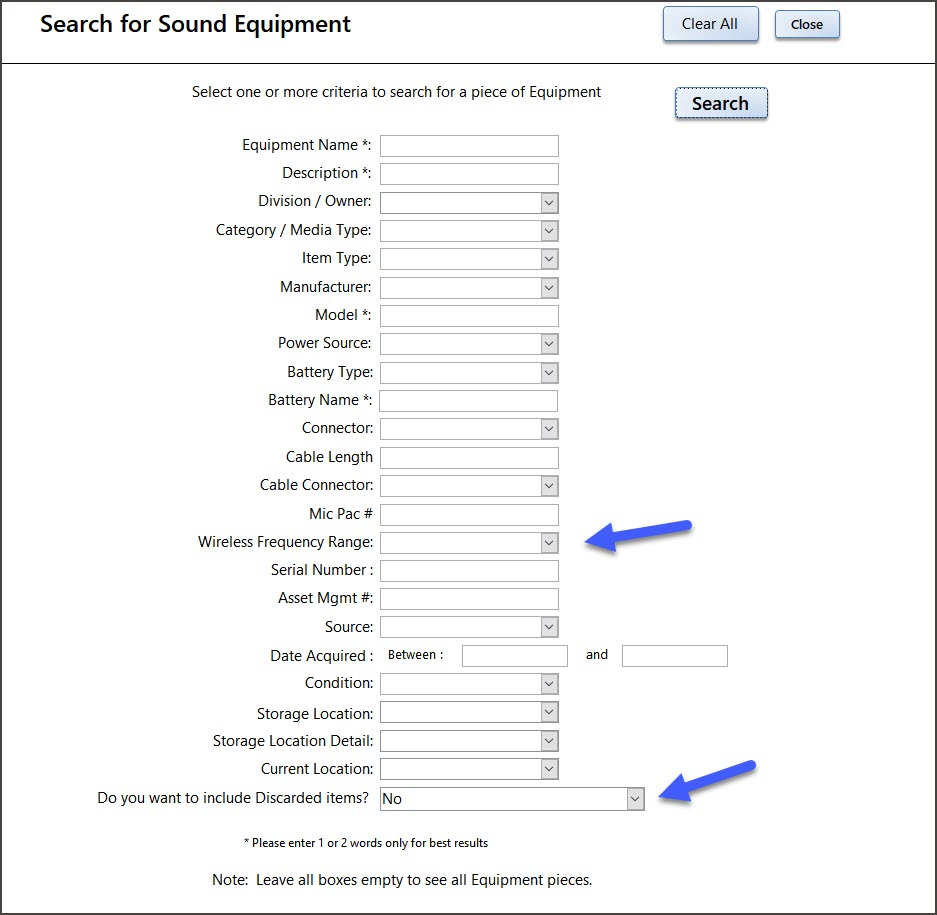Click the Clear All button
Viewport: 937px width, 915px height.
click(x=711, y=24)
